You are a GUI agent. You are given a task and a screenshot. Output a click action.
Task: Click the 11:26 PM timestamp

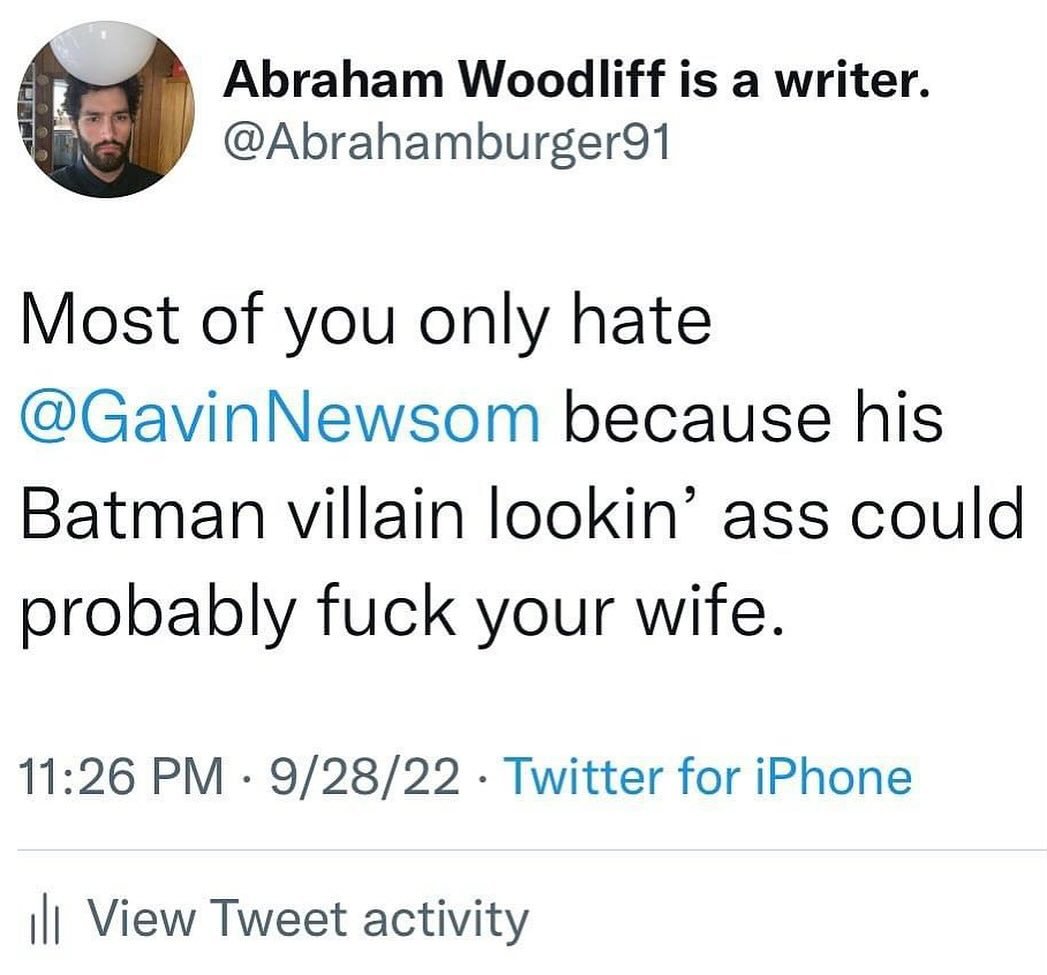click(x=120, y=777)
